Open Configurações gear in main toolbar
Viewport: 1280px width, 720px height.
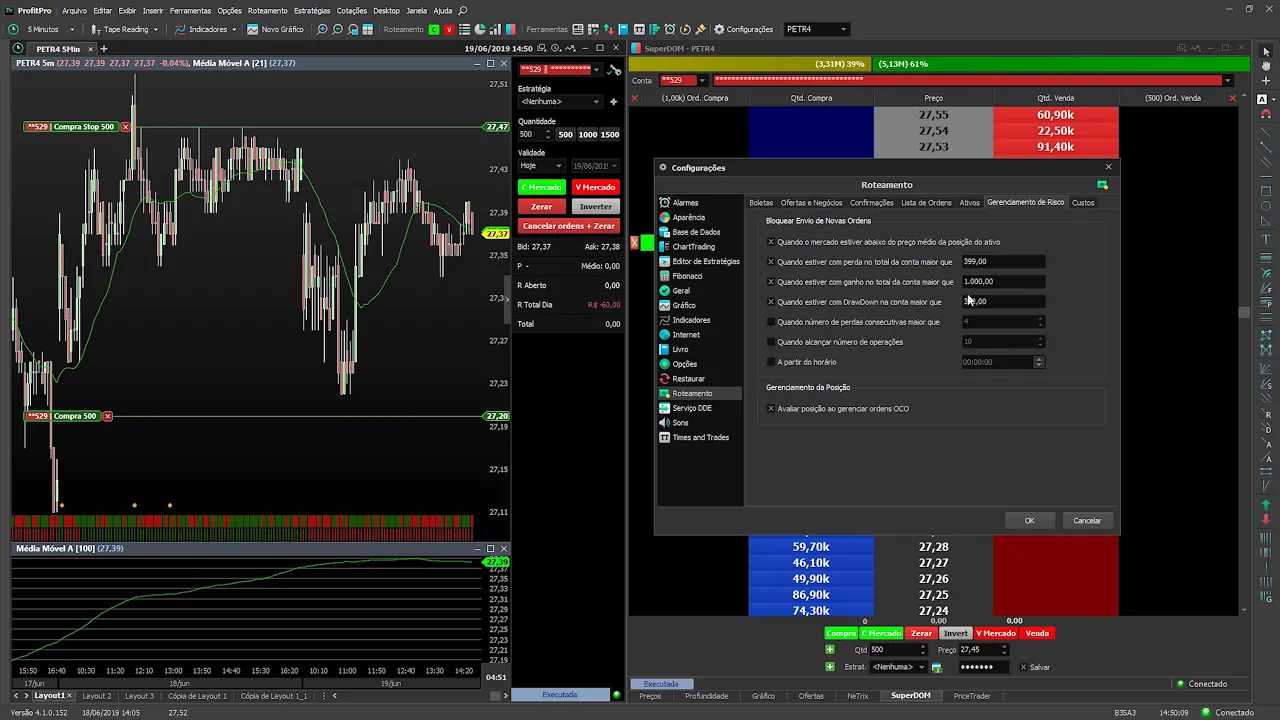point(742,29)
